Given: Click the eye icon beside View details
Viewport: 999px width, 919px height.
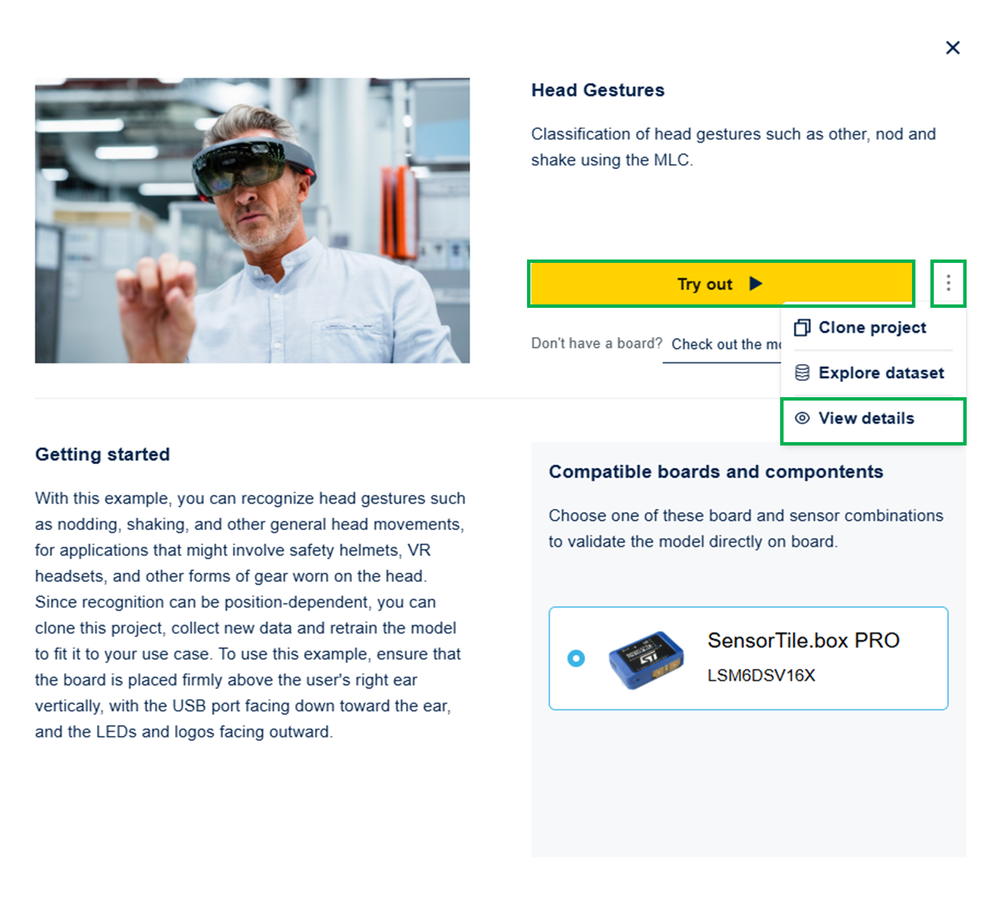Looking at the screenshot, I should (x=801, y=418).
